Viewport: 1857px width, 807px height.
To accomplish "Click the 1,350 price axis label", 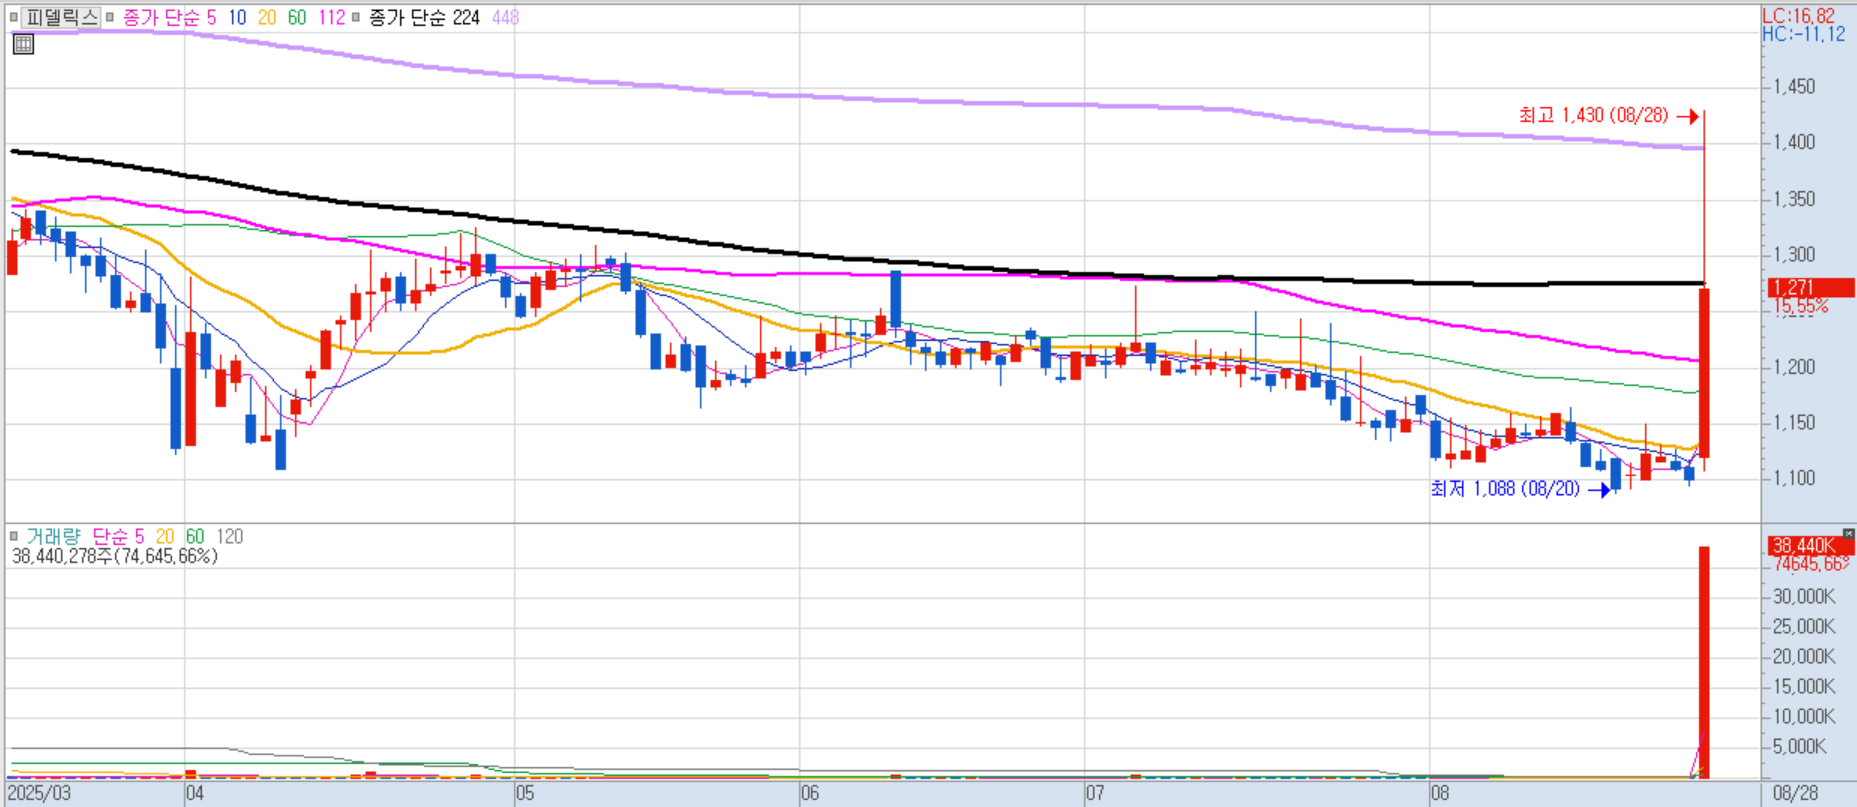I will pos(1794,199).
